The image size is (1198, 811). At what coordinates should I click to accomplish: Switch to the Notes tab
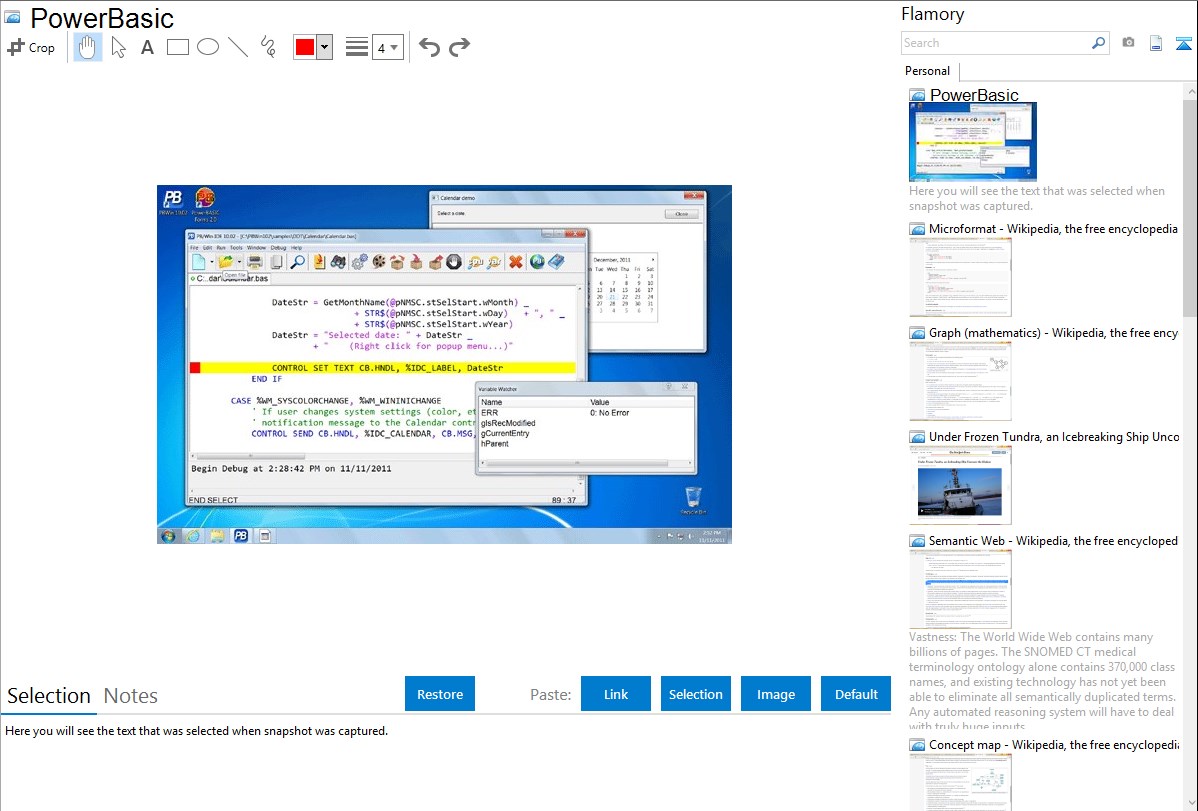pos(131,696)
